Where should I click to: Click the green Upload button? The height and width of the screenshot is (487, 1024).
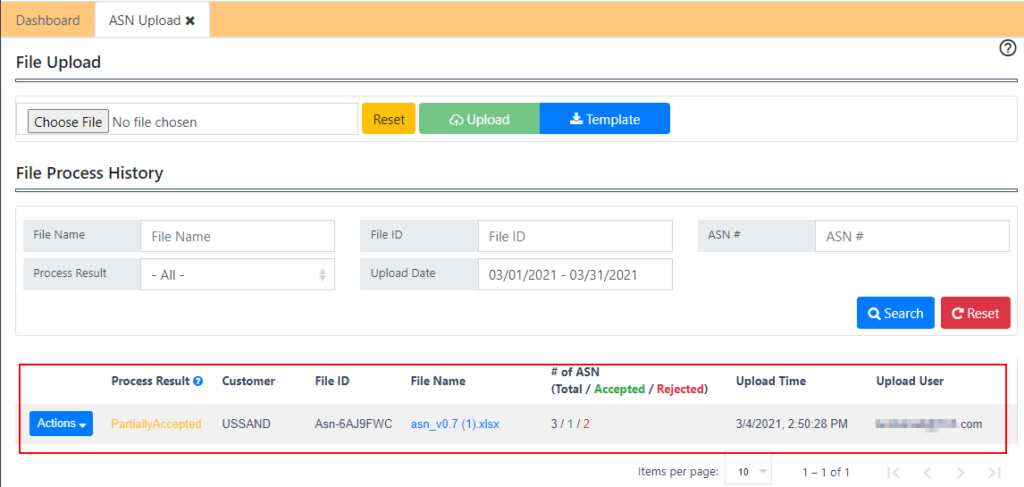(479, 119)
